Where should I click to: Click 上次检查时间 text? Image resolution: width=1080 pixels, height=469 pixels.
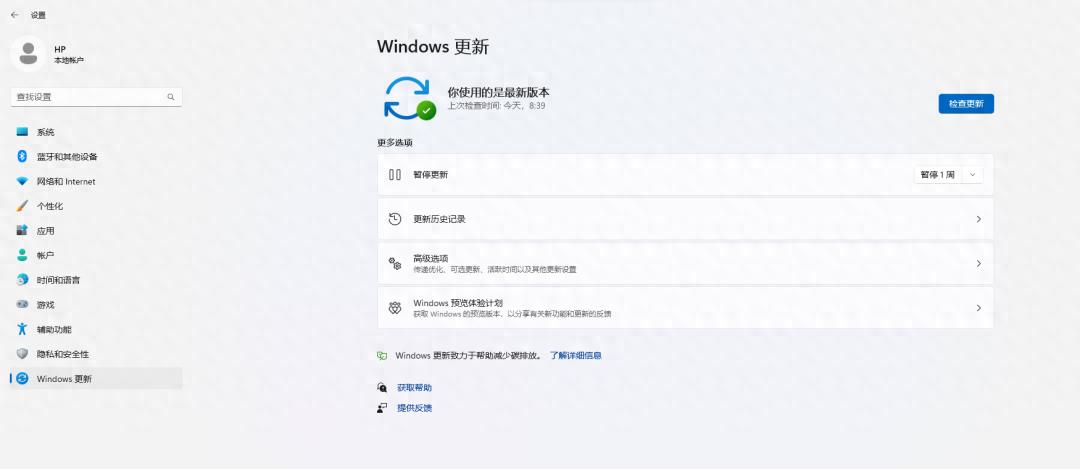(x=497, y=106)
